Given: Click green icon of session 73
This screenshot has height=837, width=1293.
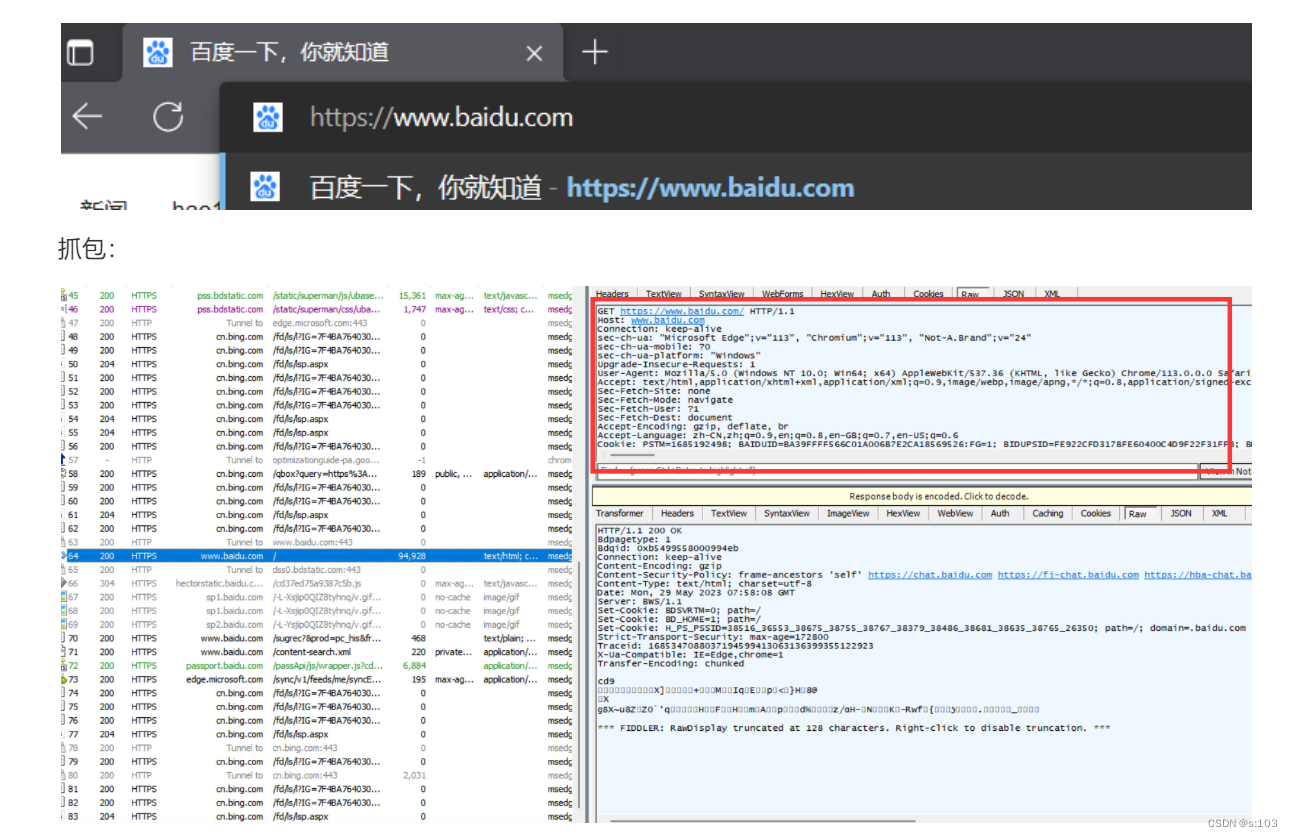Looking at the screenshot, I should (65, 679).
